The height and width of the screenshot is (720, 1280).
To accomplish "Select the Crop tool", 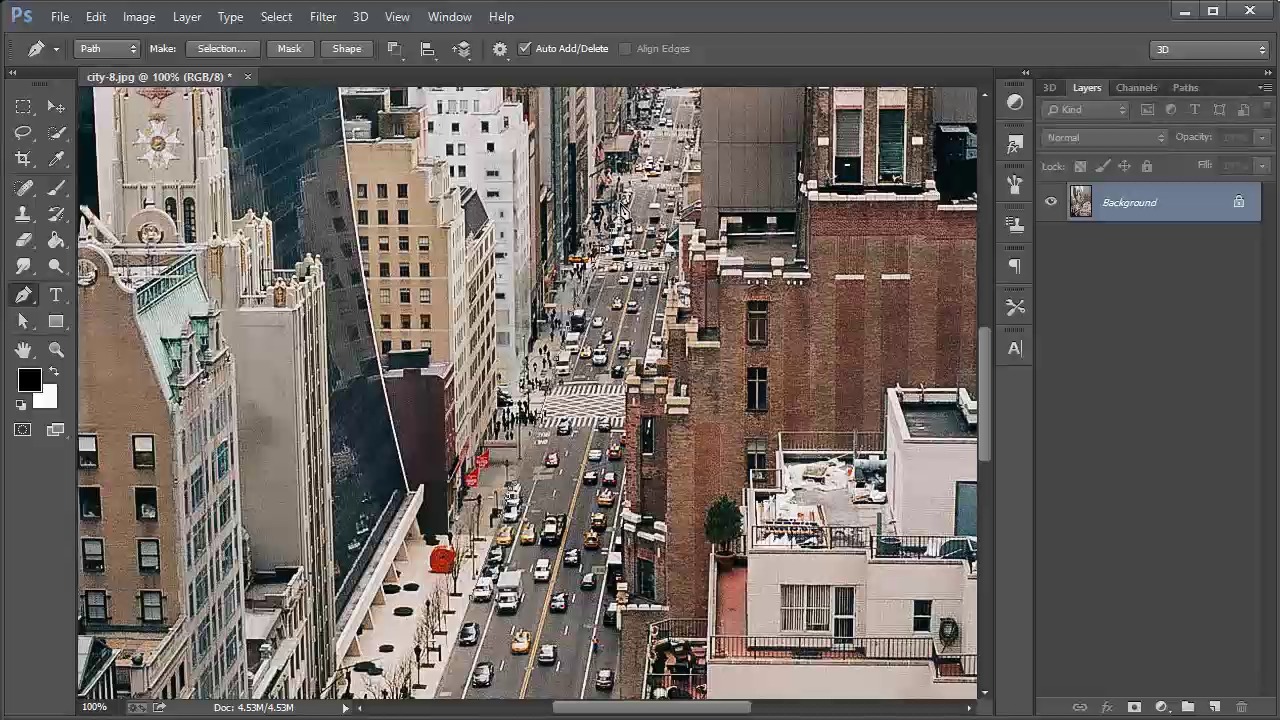I will (x=23, y=159).
